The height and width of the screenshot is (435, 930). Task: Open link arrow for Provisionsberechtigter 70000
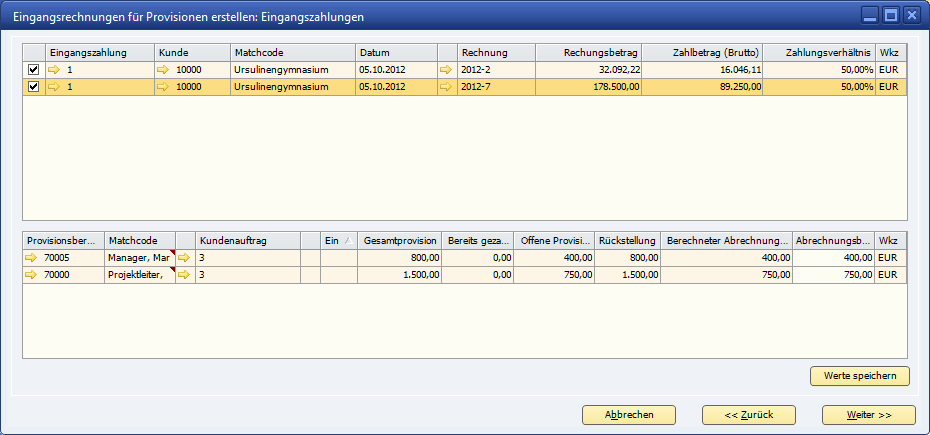[x=33, y=275]
